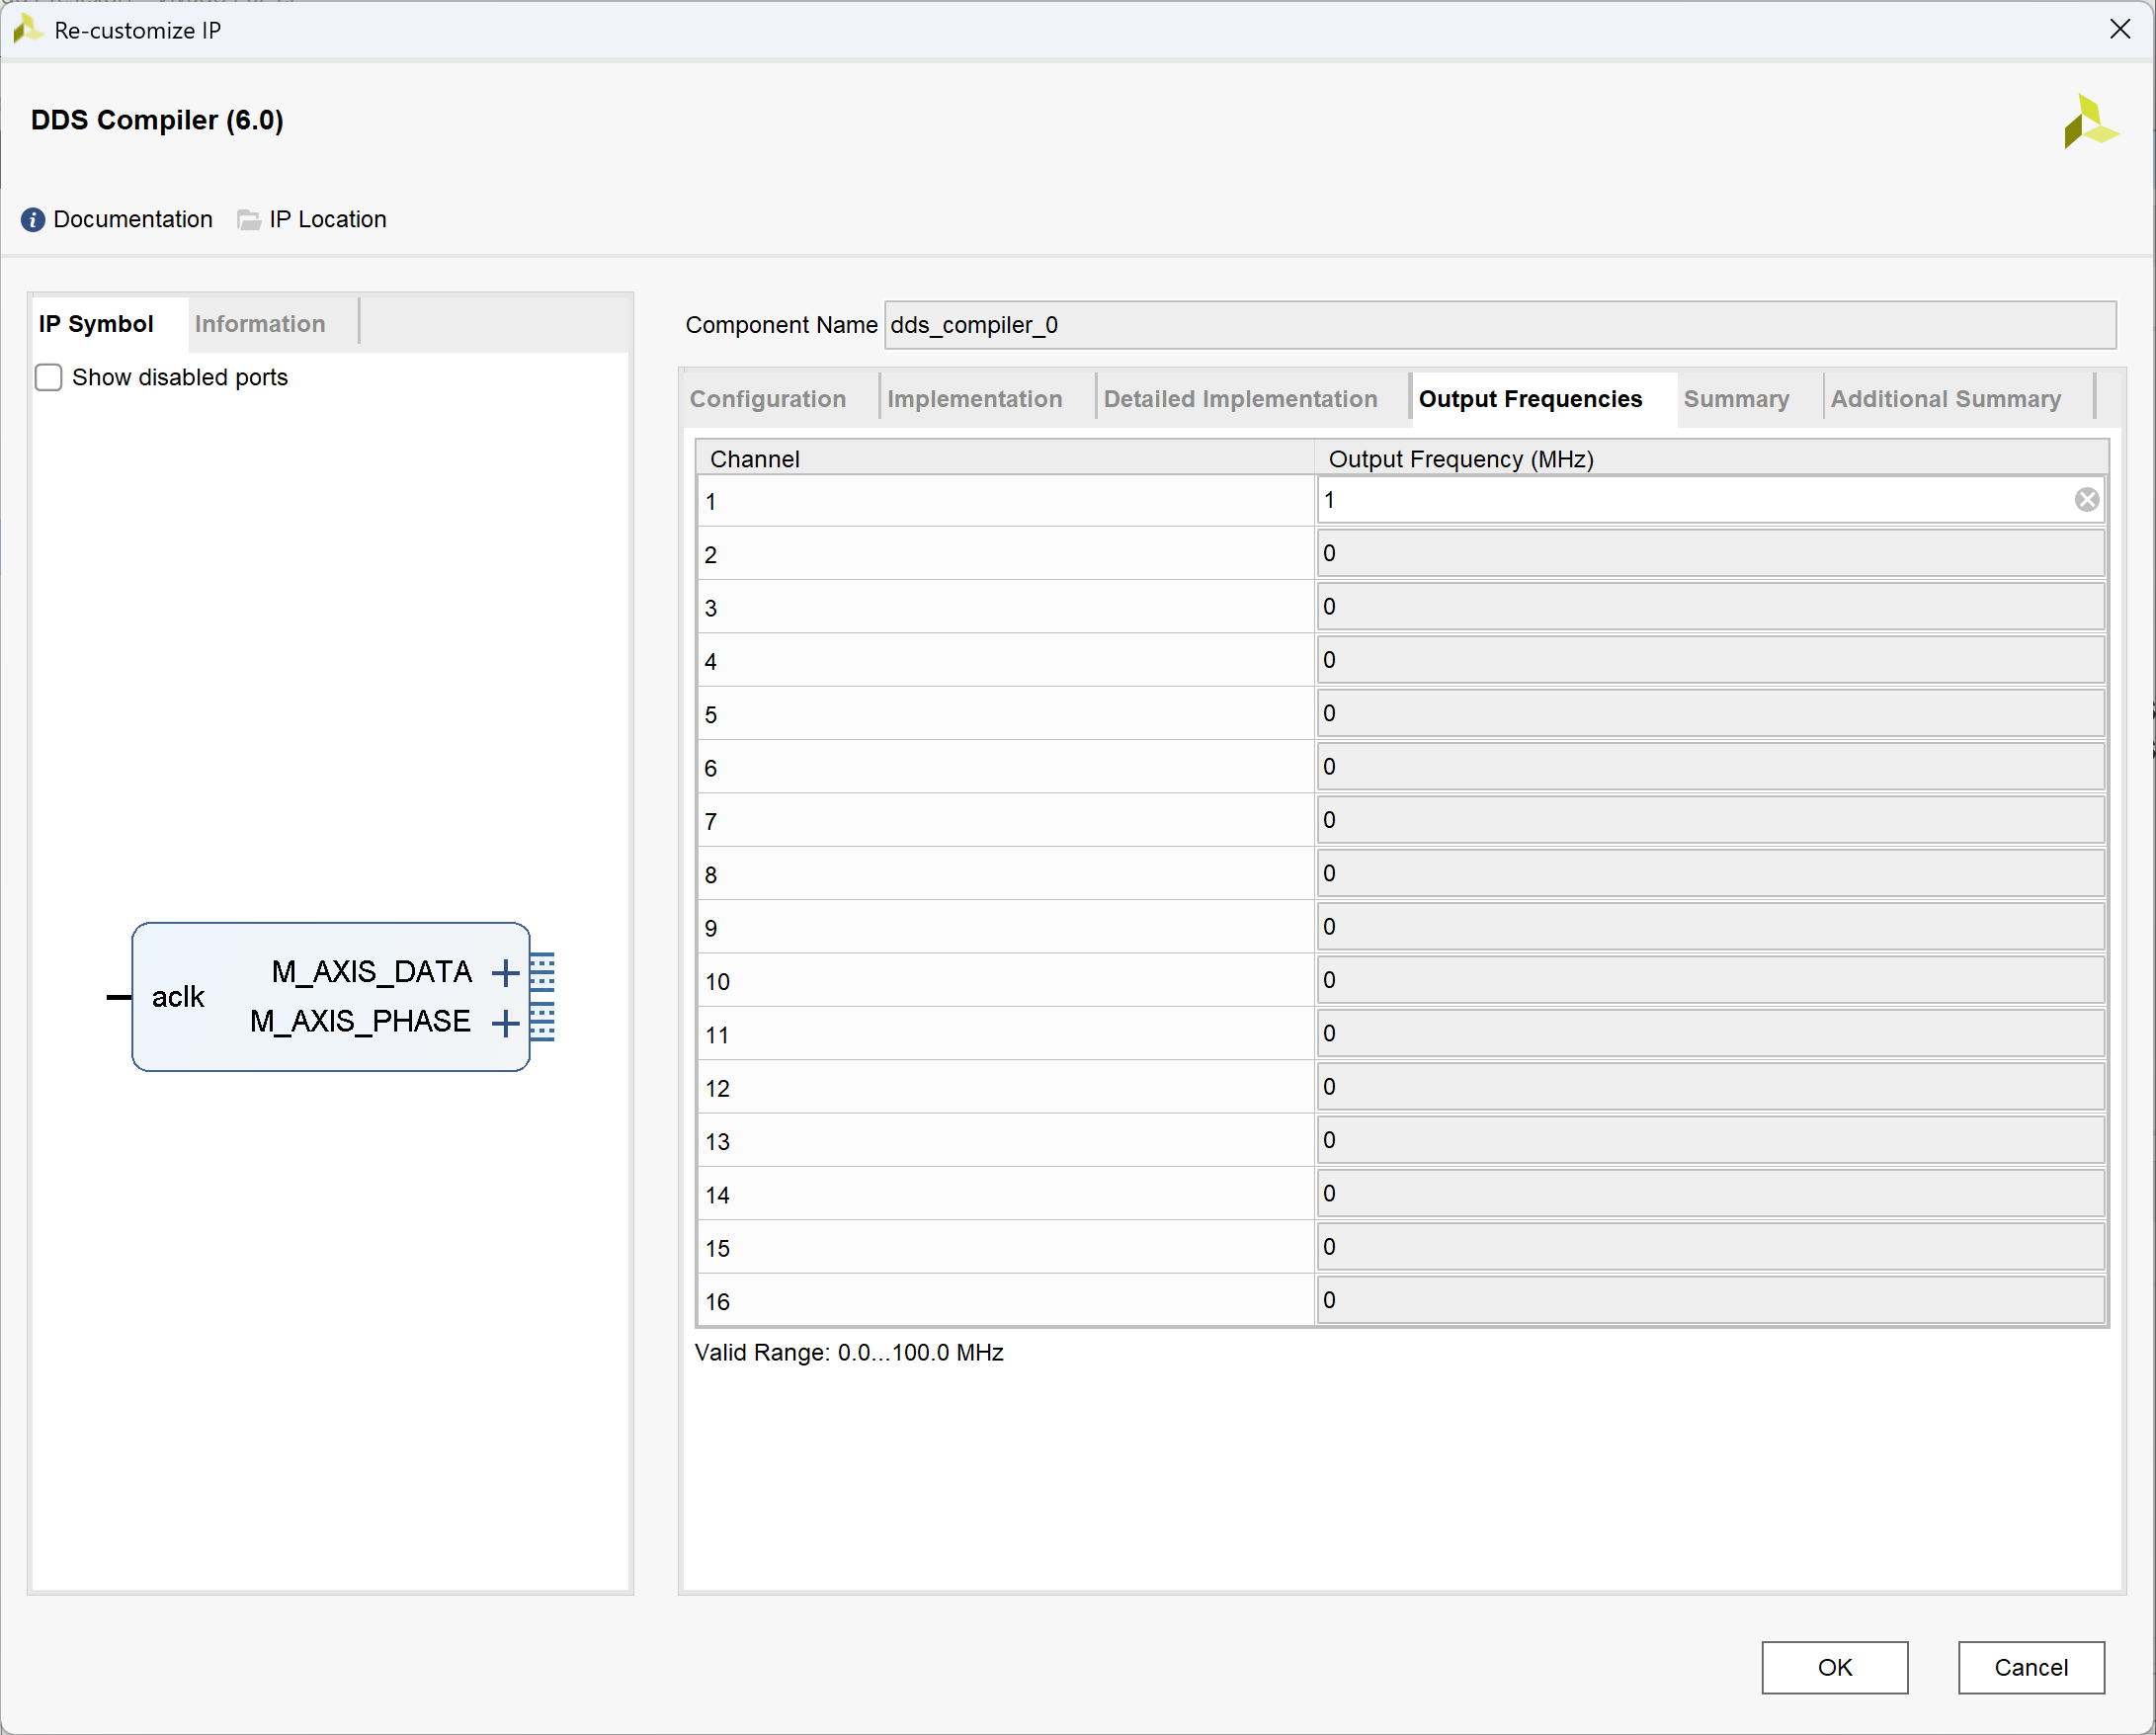Click channel 4 output frequency field
The image size is (2156, 1735).
(1711, 660)
